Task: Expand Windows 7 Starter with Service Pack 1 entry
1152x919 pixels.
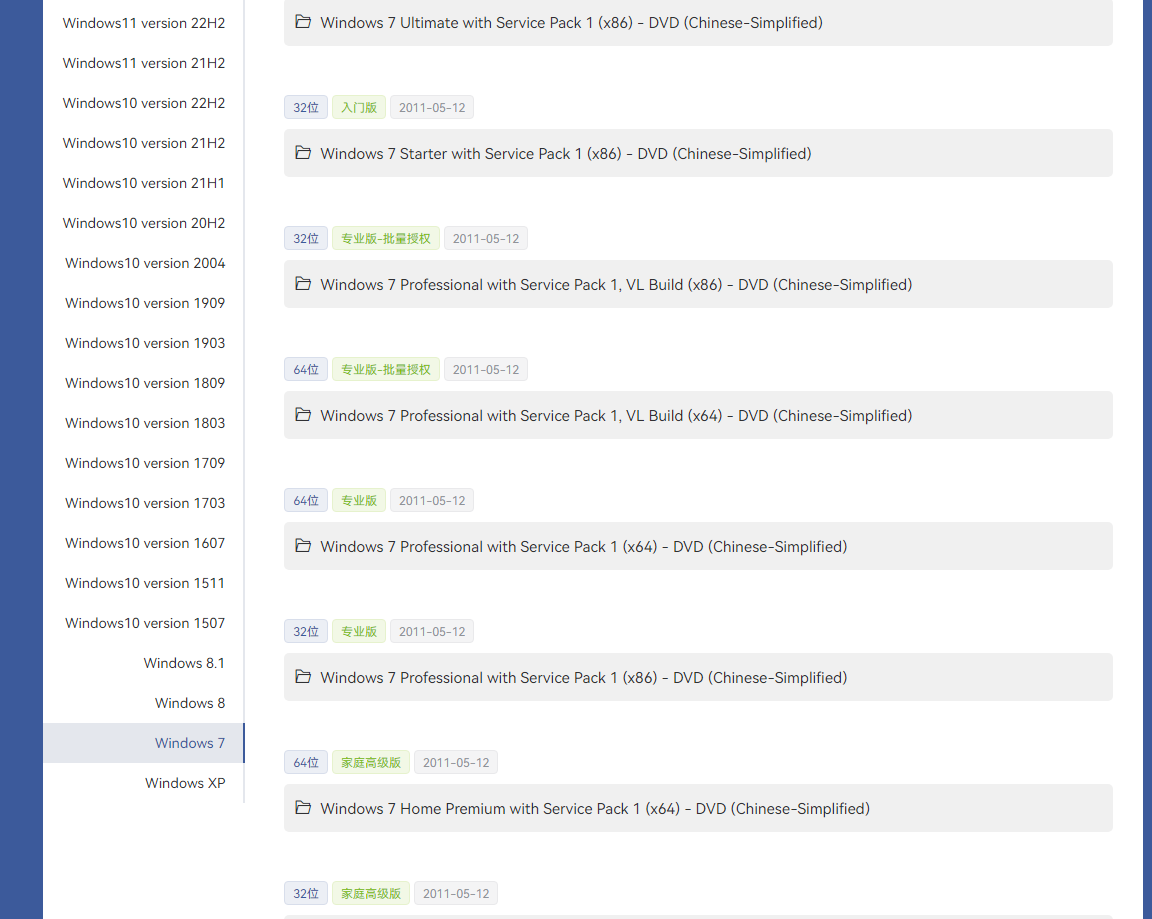Action: click(x=698, y=153)
